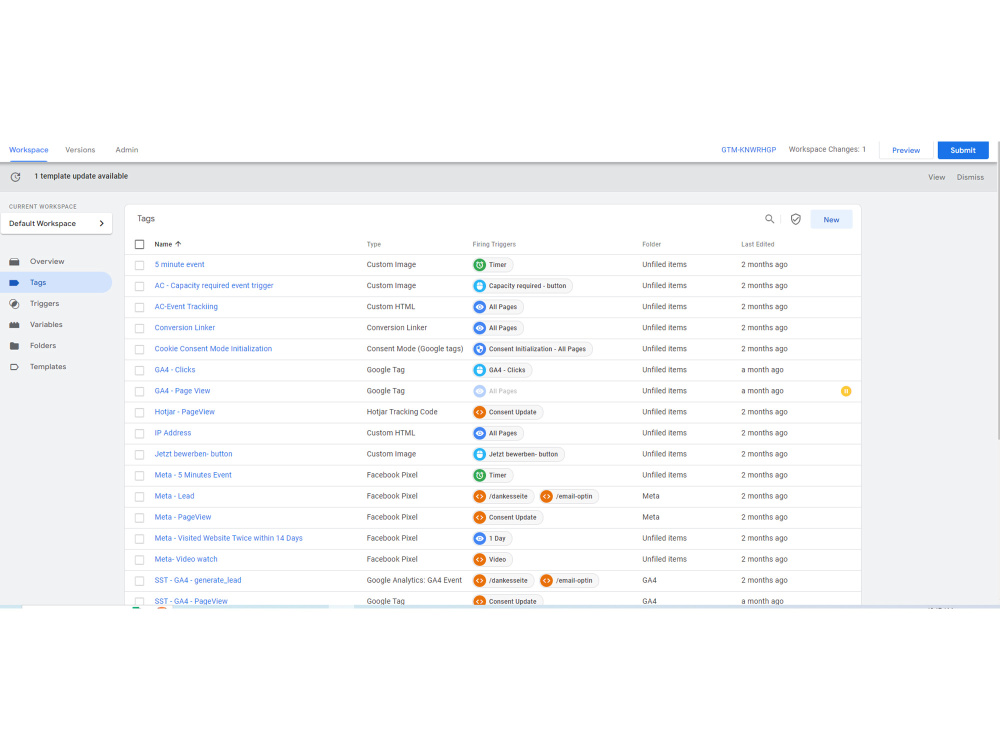Image resolution: width=1000 pixels, height=750 pixels.
Task: Click the /email-optin trigger on Meta - Lead
Action: [x=569, y=496]
